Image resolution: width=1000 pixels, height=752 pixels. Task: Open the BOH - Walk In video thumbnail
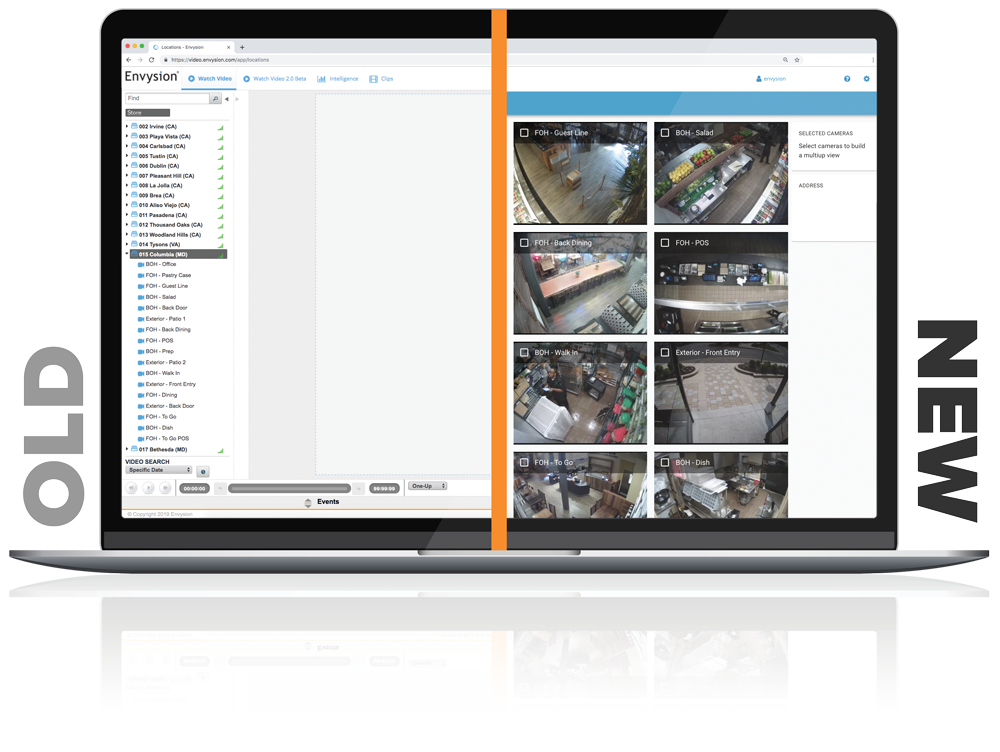(x=580, y=393)
